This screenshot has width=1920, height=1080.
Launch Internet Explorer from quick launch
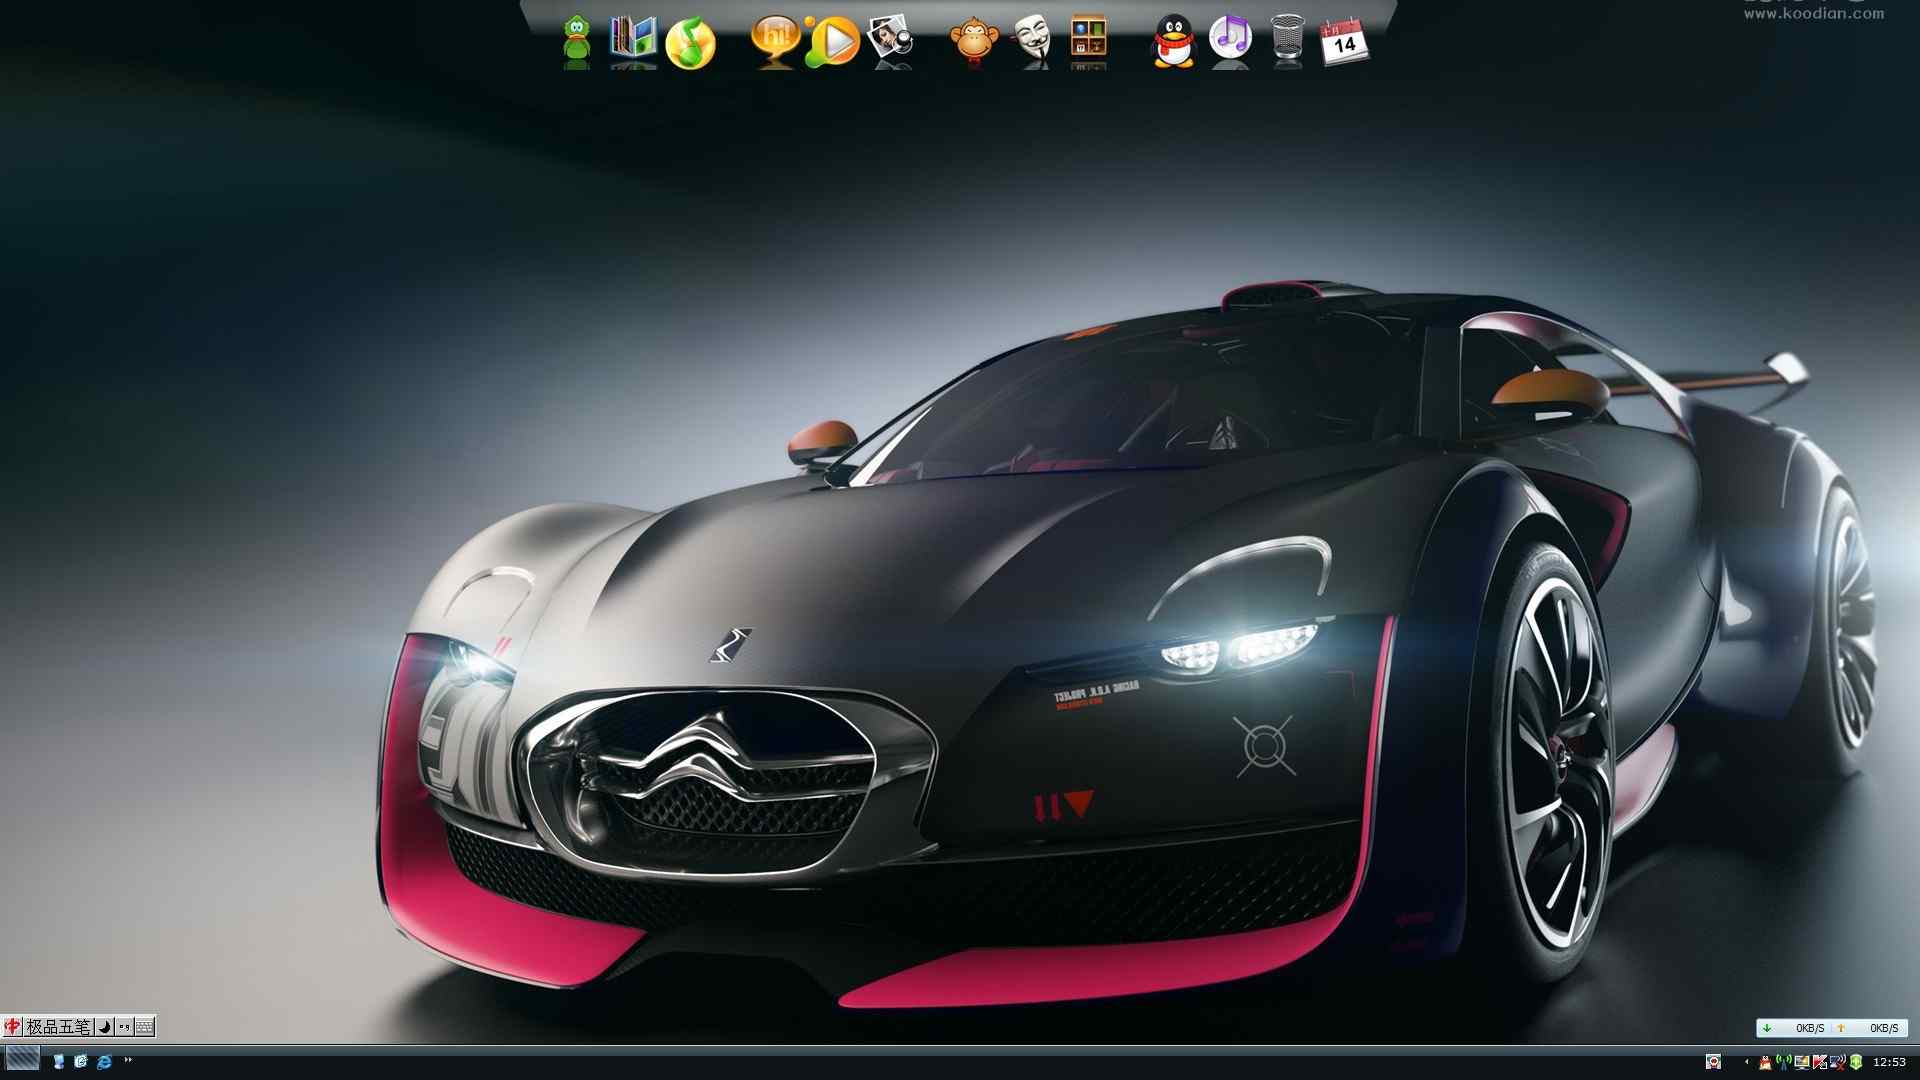coord(104,1061)
